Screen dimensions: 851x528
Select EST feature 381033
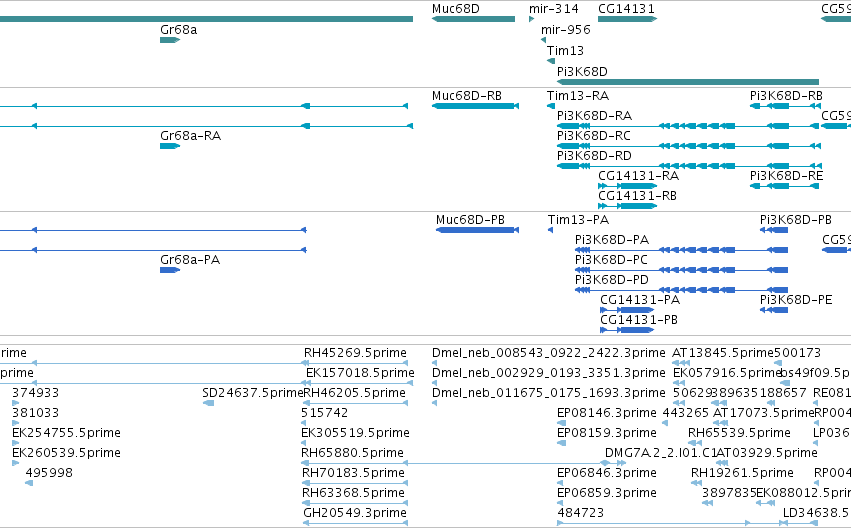(x=15, y=423)
